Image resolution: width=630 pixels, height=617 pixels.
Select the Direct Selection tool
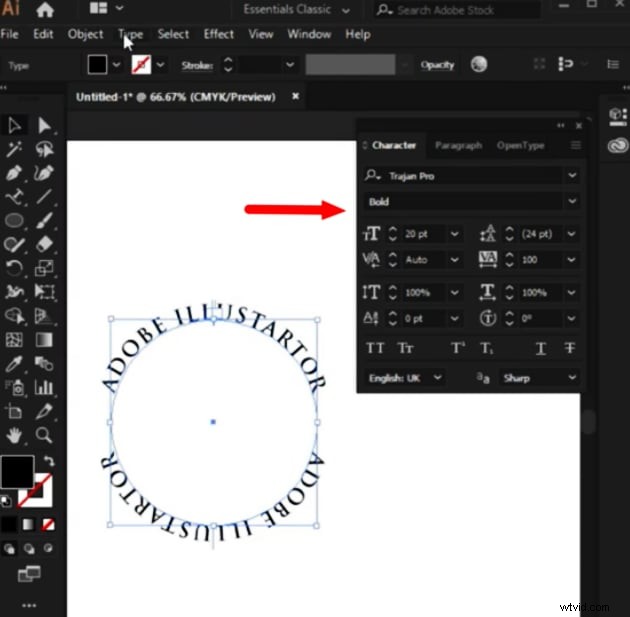coord(44,126)
